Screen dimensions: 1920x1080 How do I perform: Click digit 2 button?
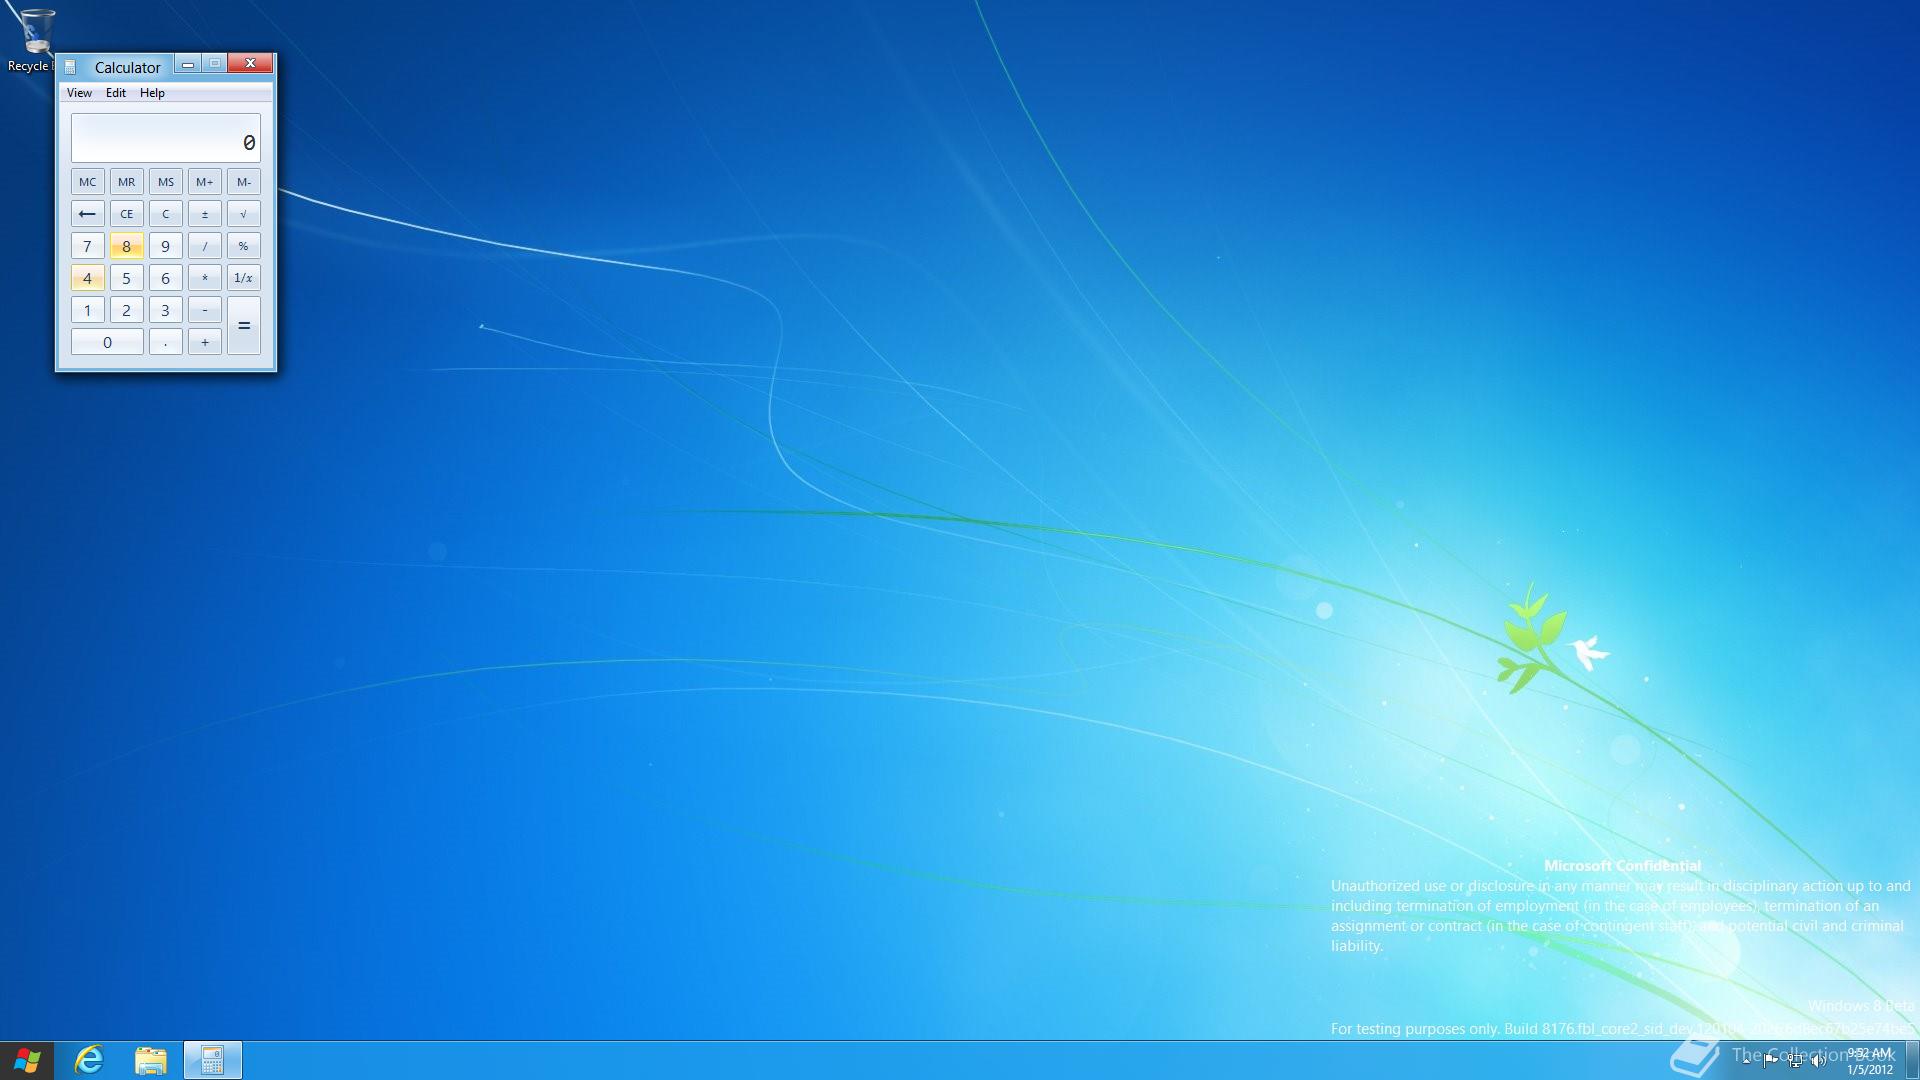126,310
